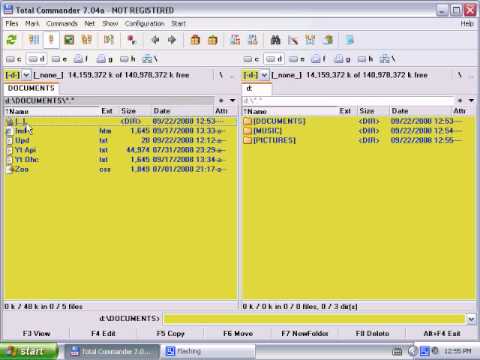Viewport: 480px width, 360px height.
Task: Open the Mark menu
Action: point(32,24)
